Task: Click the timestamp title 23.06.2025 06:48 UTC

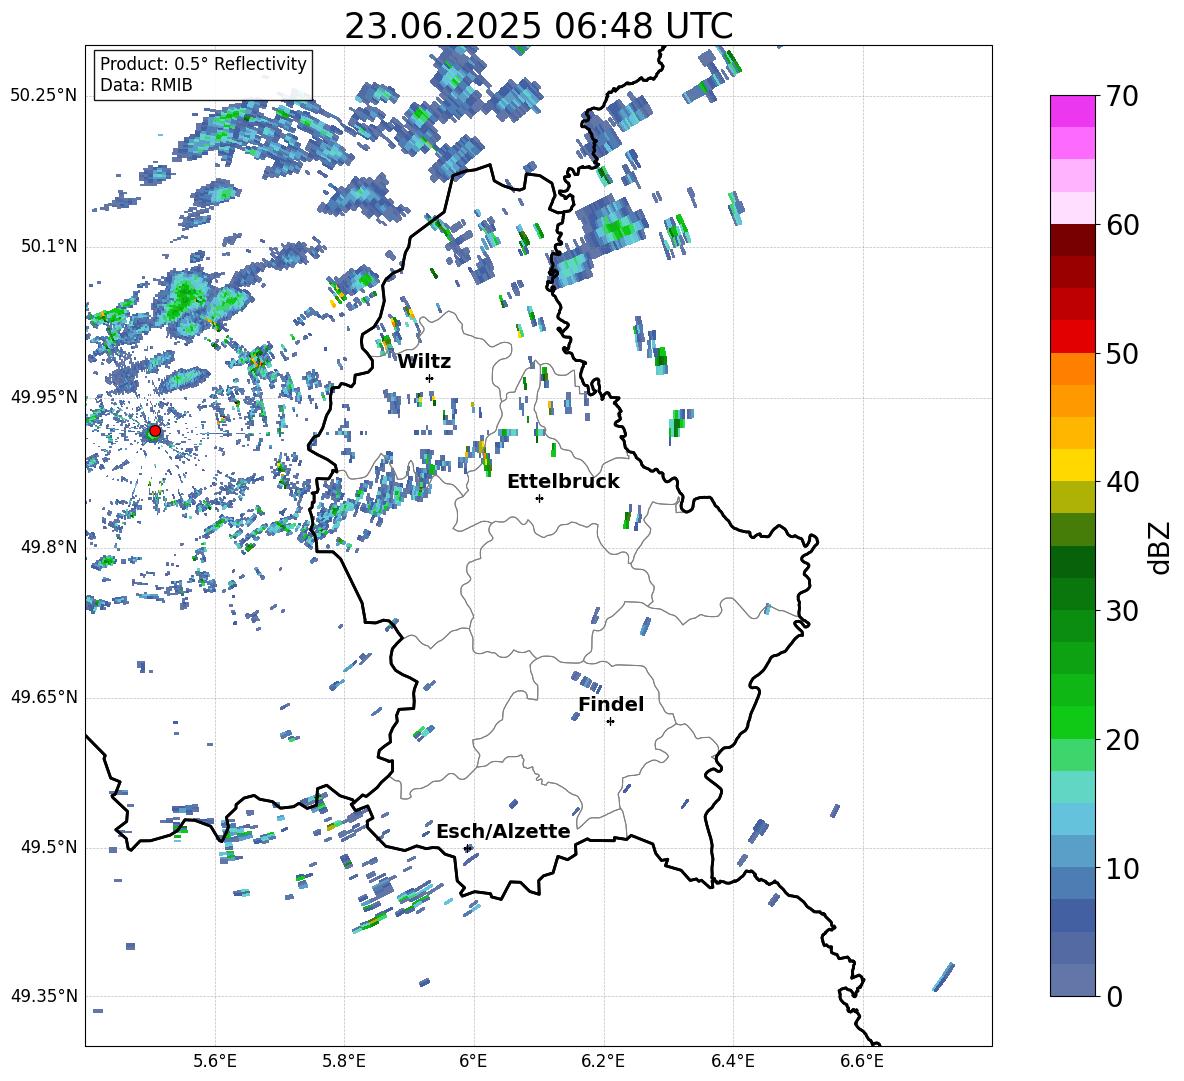Action: pos(538,26)
